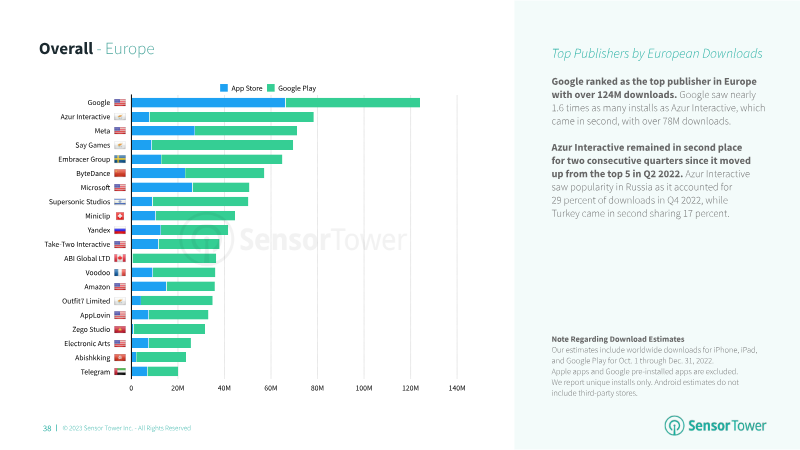
Task: Click Meta's green Google Play bar segment
Action: [245, 131]
